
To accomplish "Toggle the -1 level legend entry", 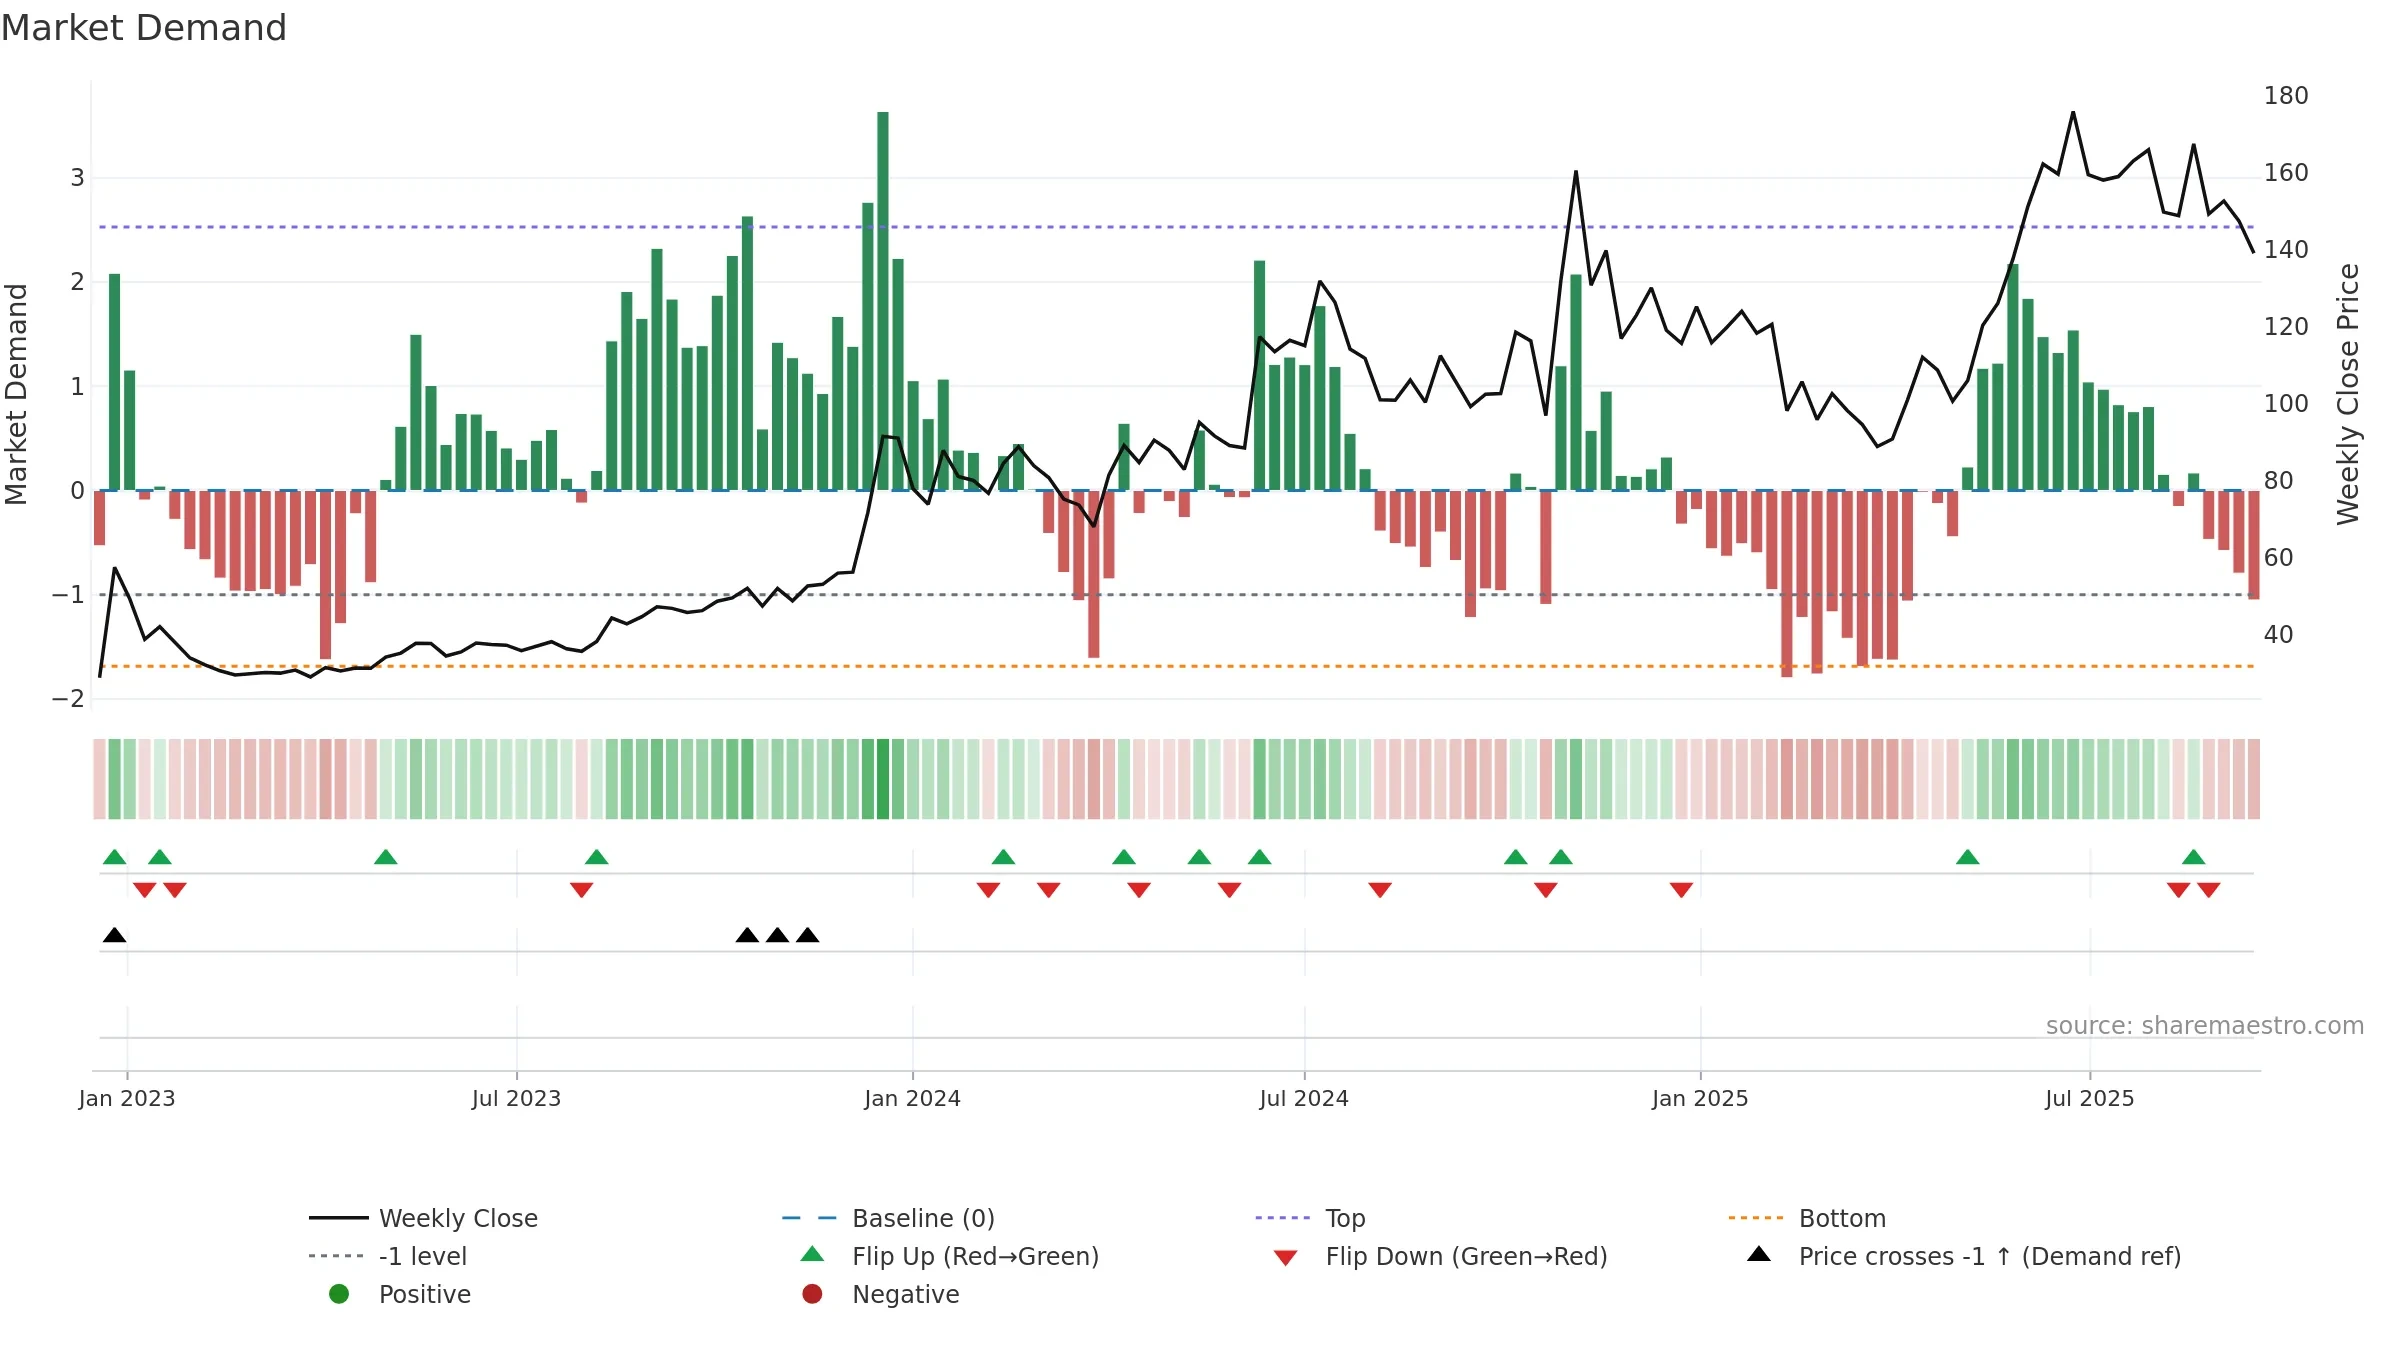I will (x=388, y=1256).
